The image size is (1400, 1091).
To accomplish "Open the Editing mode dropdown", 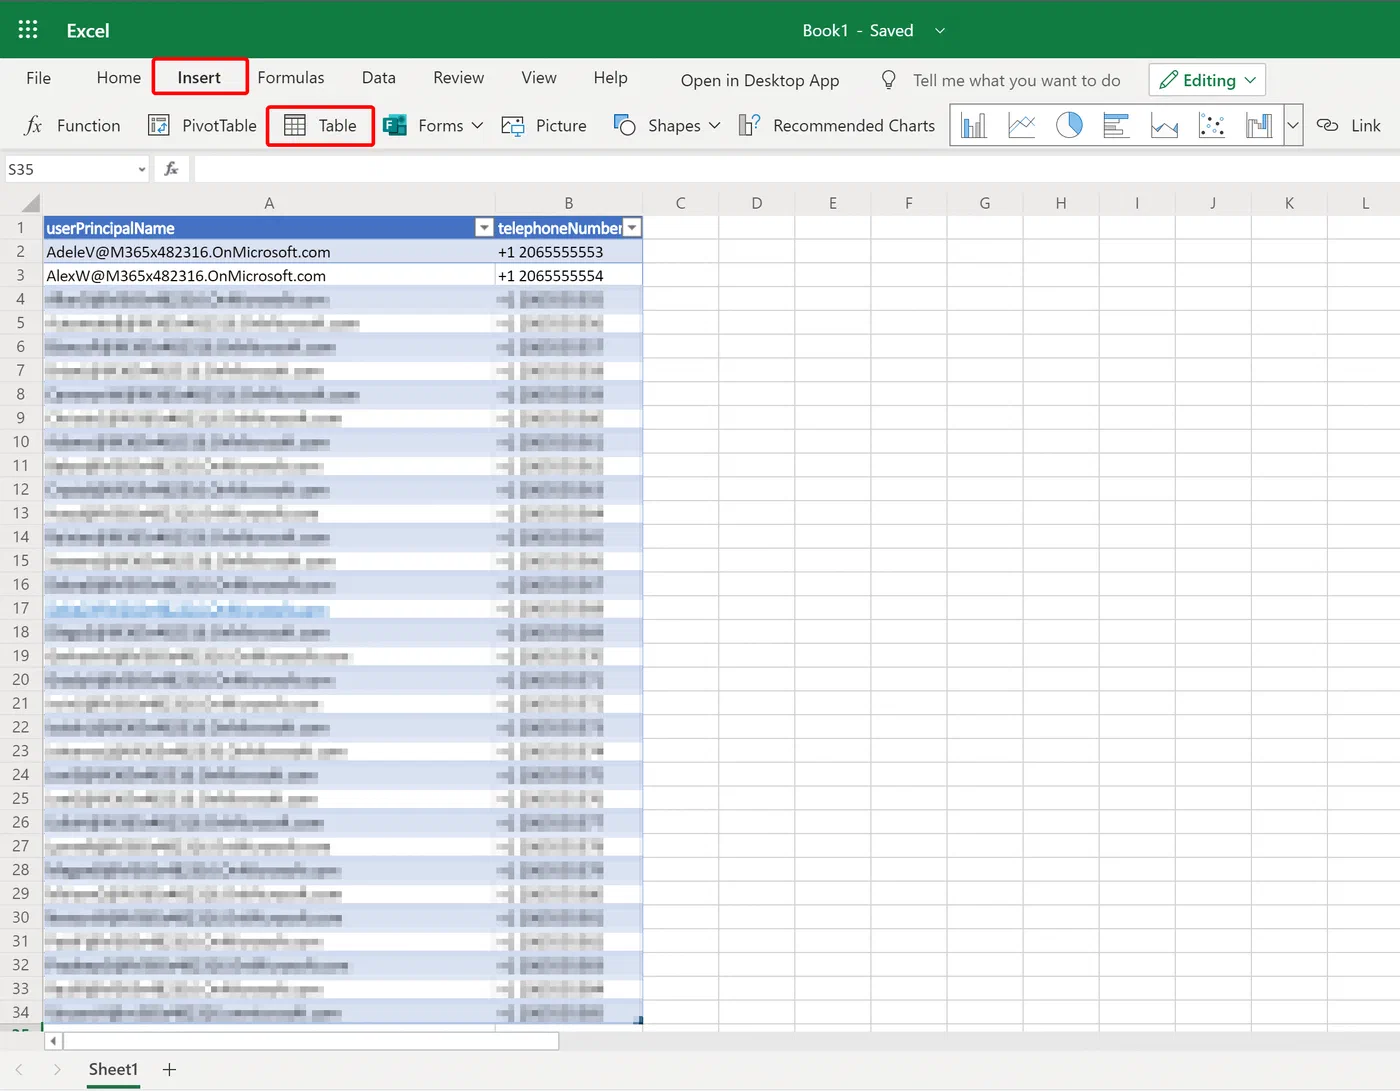I will pos(1208,80).
